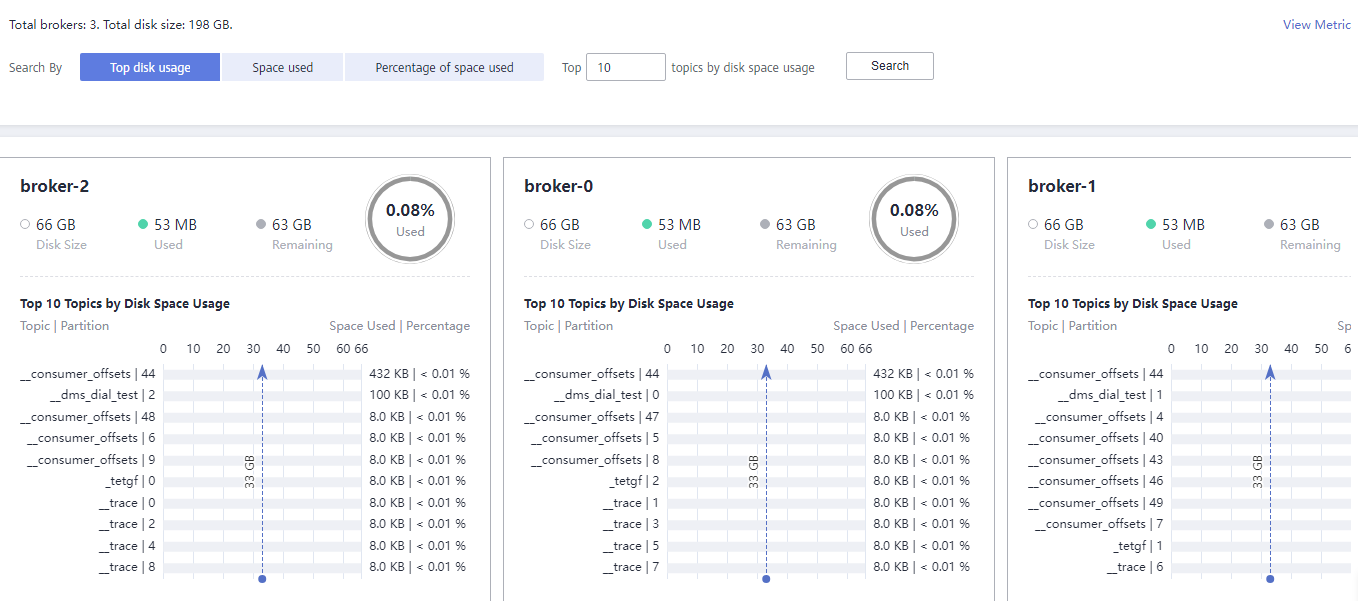Click the 33 GB arrow marker in broker-0 chart
1358x601 pixels.
point(766,372)
